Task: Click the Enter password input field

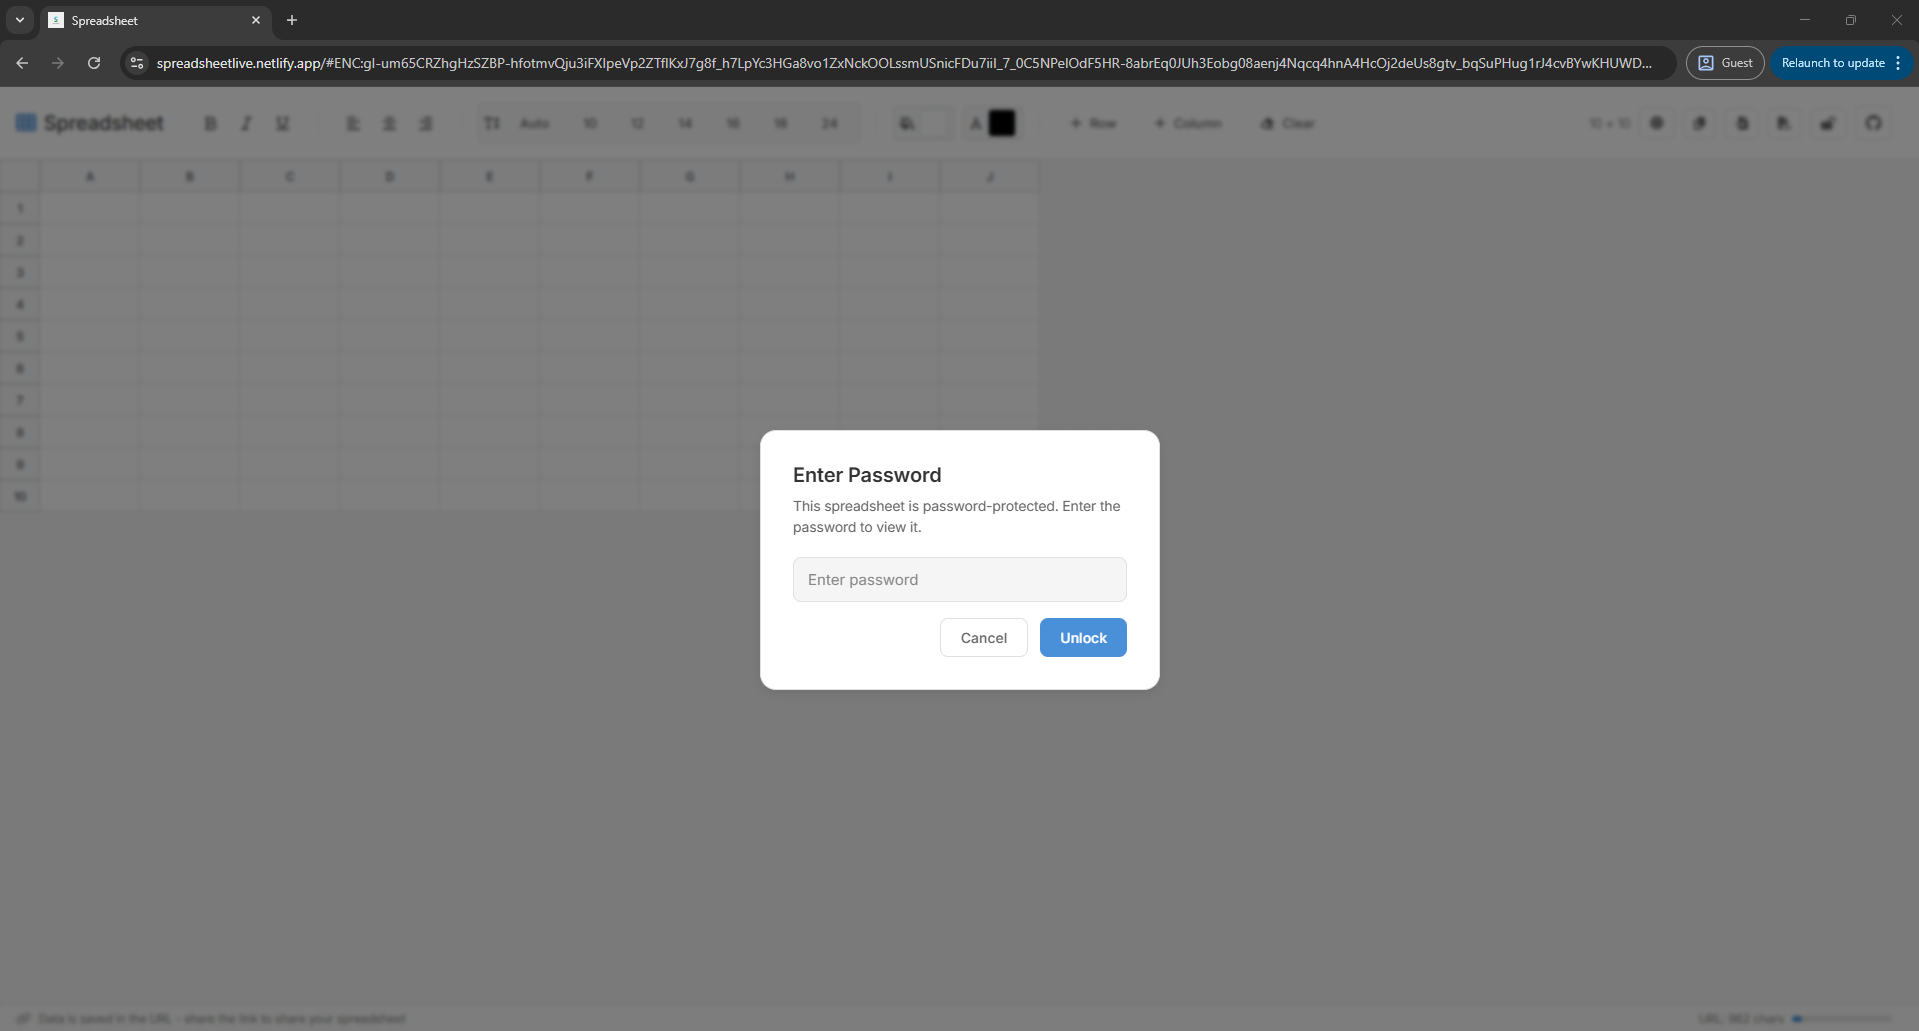Action: (x=959, y=579)
